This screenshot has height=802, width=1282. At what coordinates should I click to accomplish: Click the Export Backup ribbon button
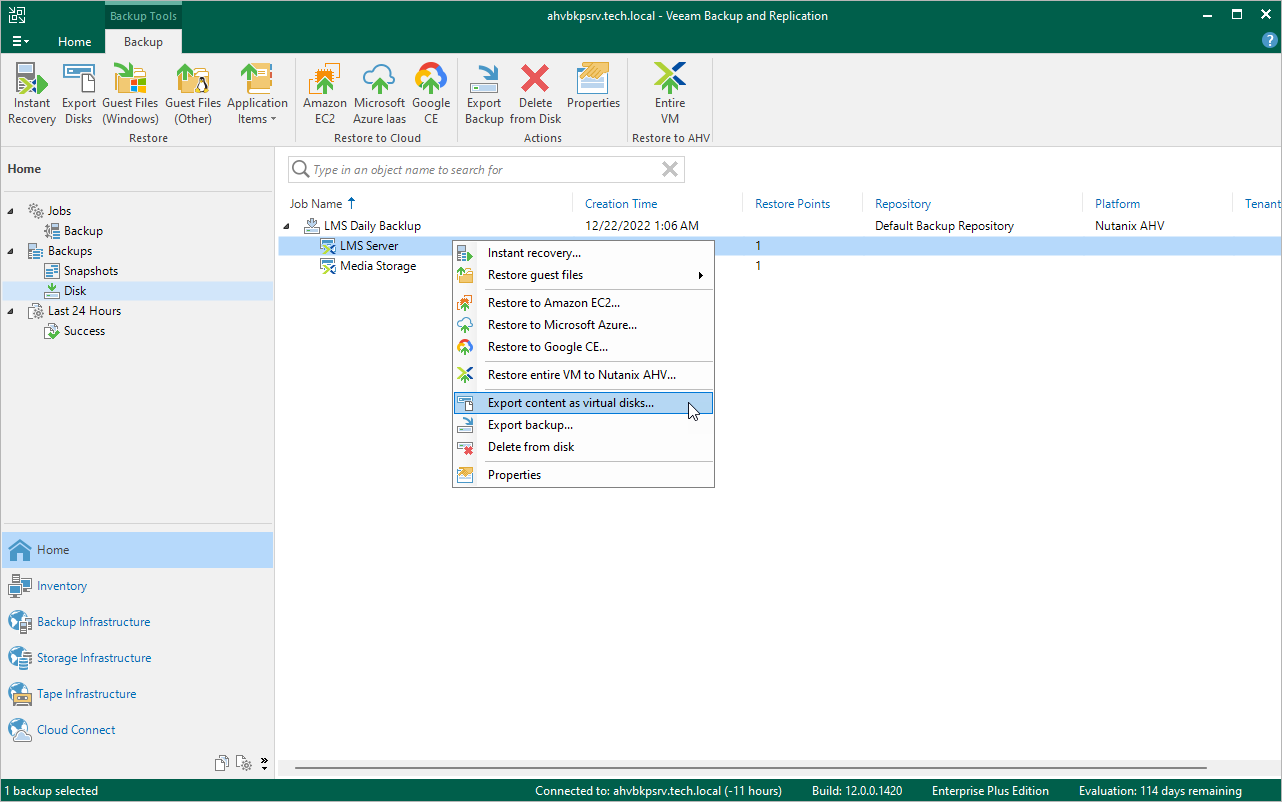(x=484, y=94)
